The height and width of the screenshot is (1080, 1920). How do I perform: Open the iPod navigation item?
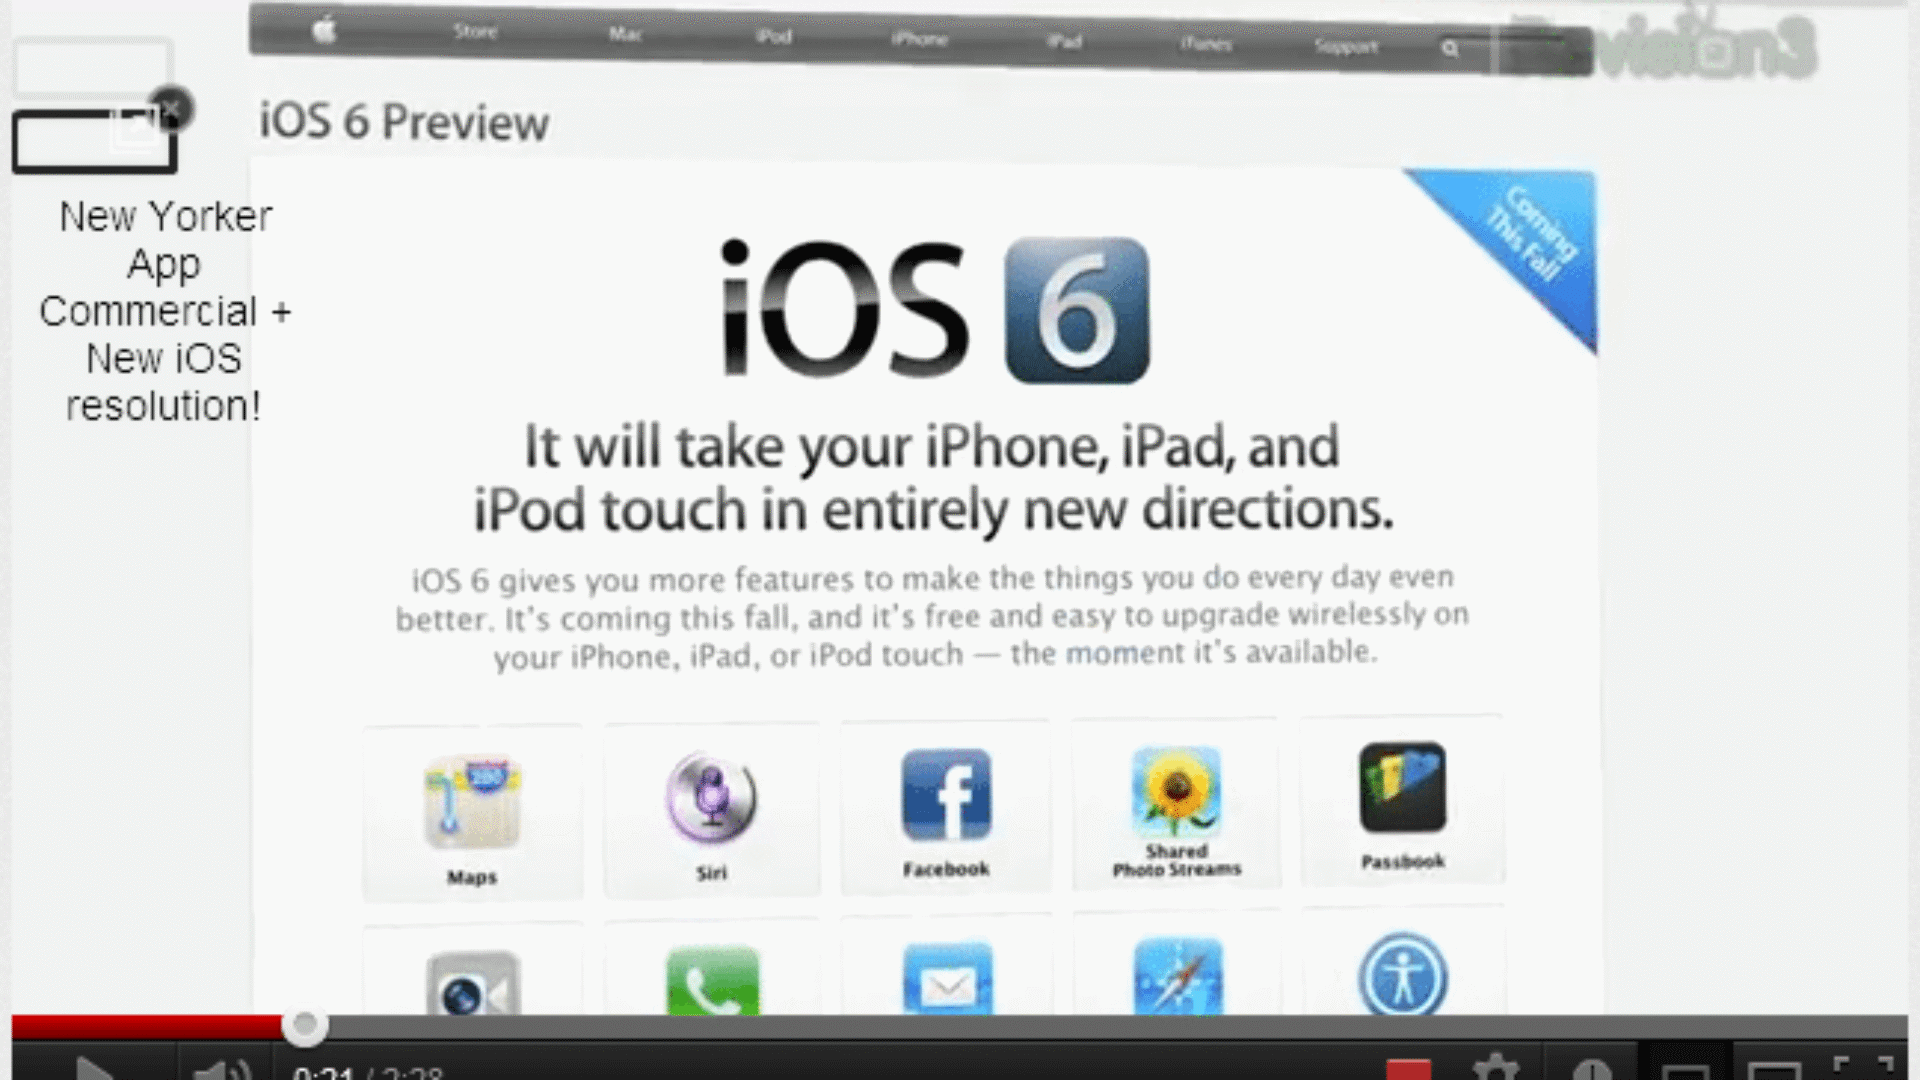774,37
